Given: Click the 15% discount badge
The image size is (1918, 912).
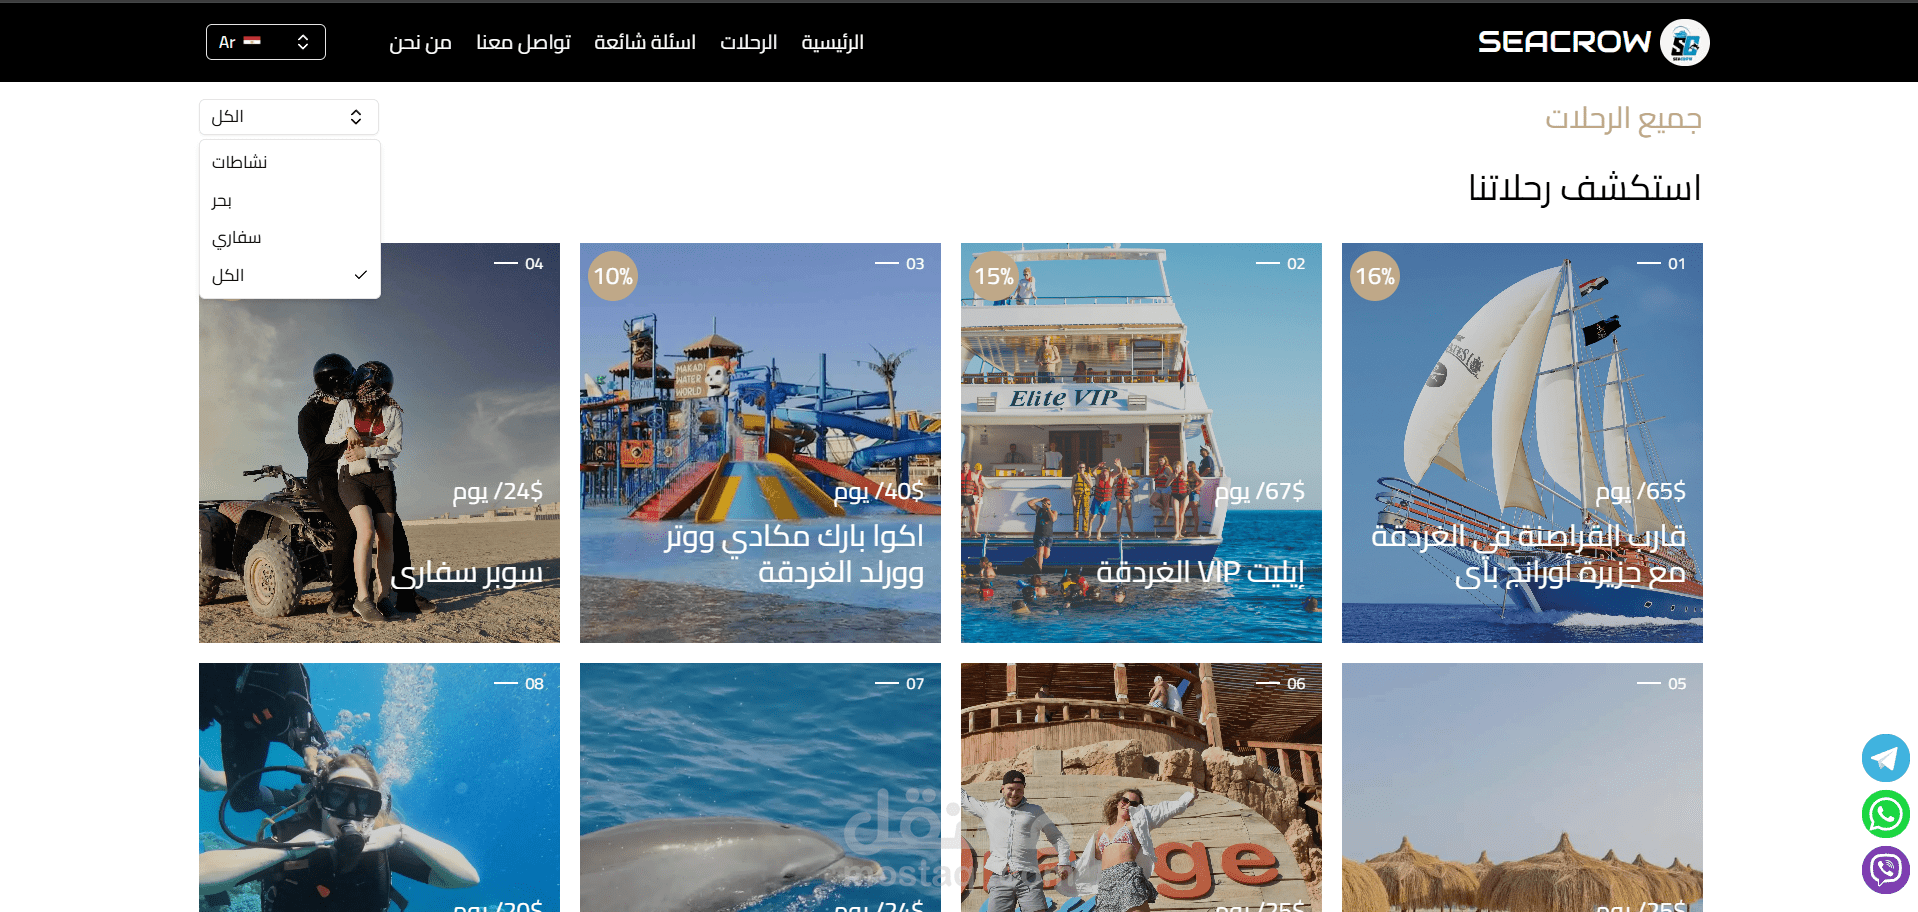Looking at the screenshot, I should pos(994,276).
